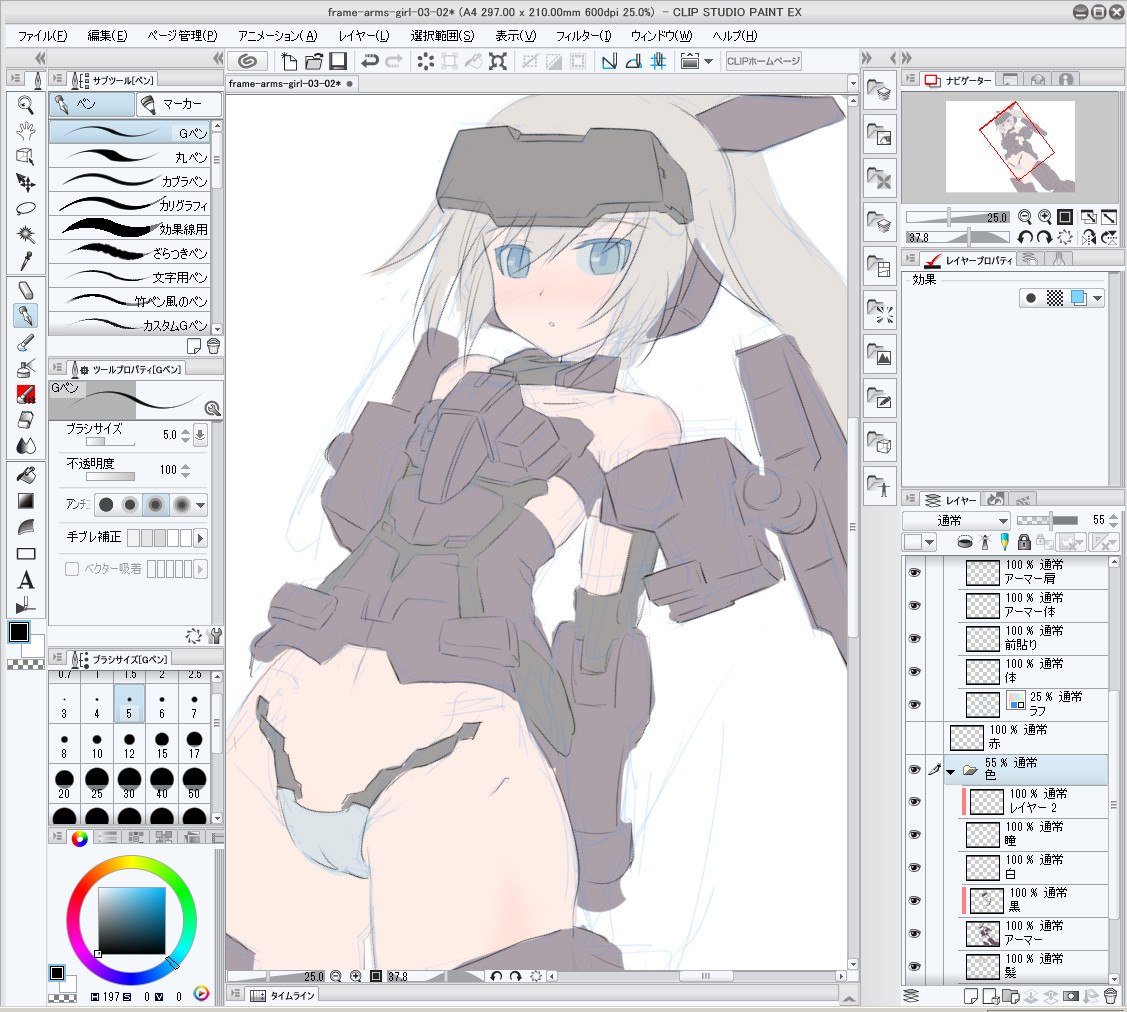
Task: Choose the カブラペン sub tool
Action: pyautogui.click(x=130, y=180)
